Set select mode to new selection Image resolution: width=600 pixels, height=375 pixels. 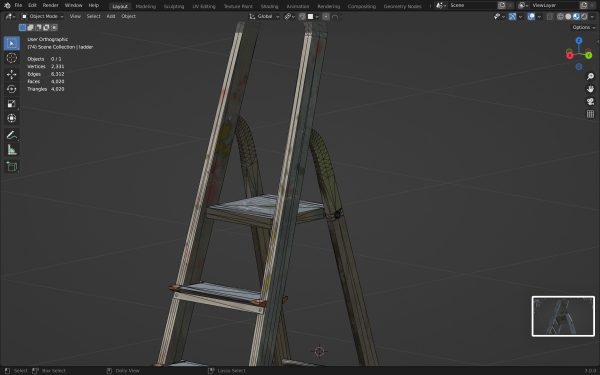pos(23,28)
